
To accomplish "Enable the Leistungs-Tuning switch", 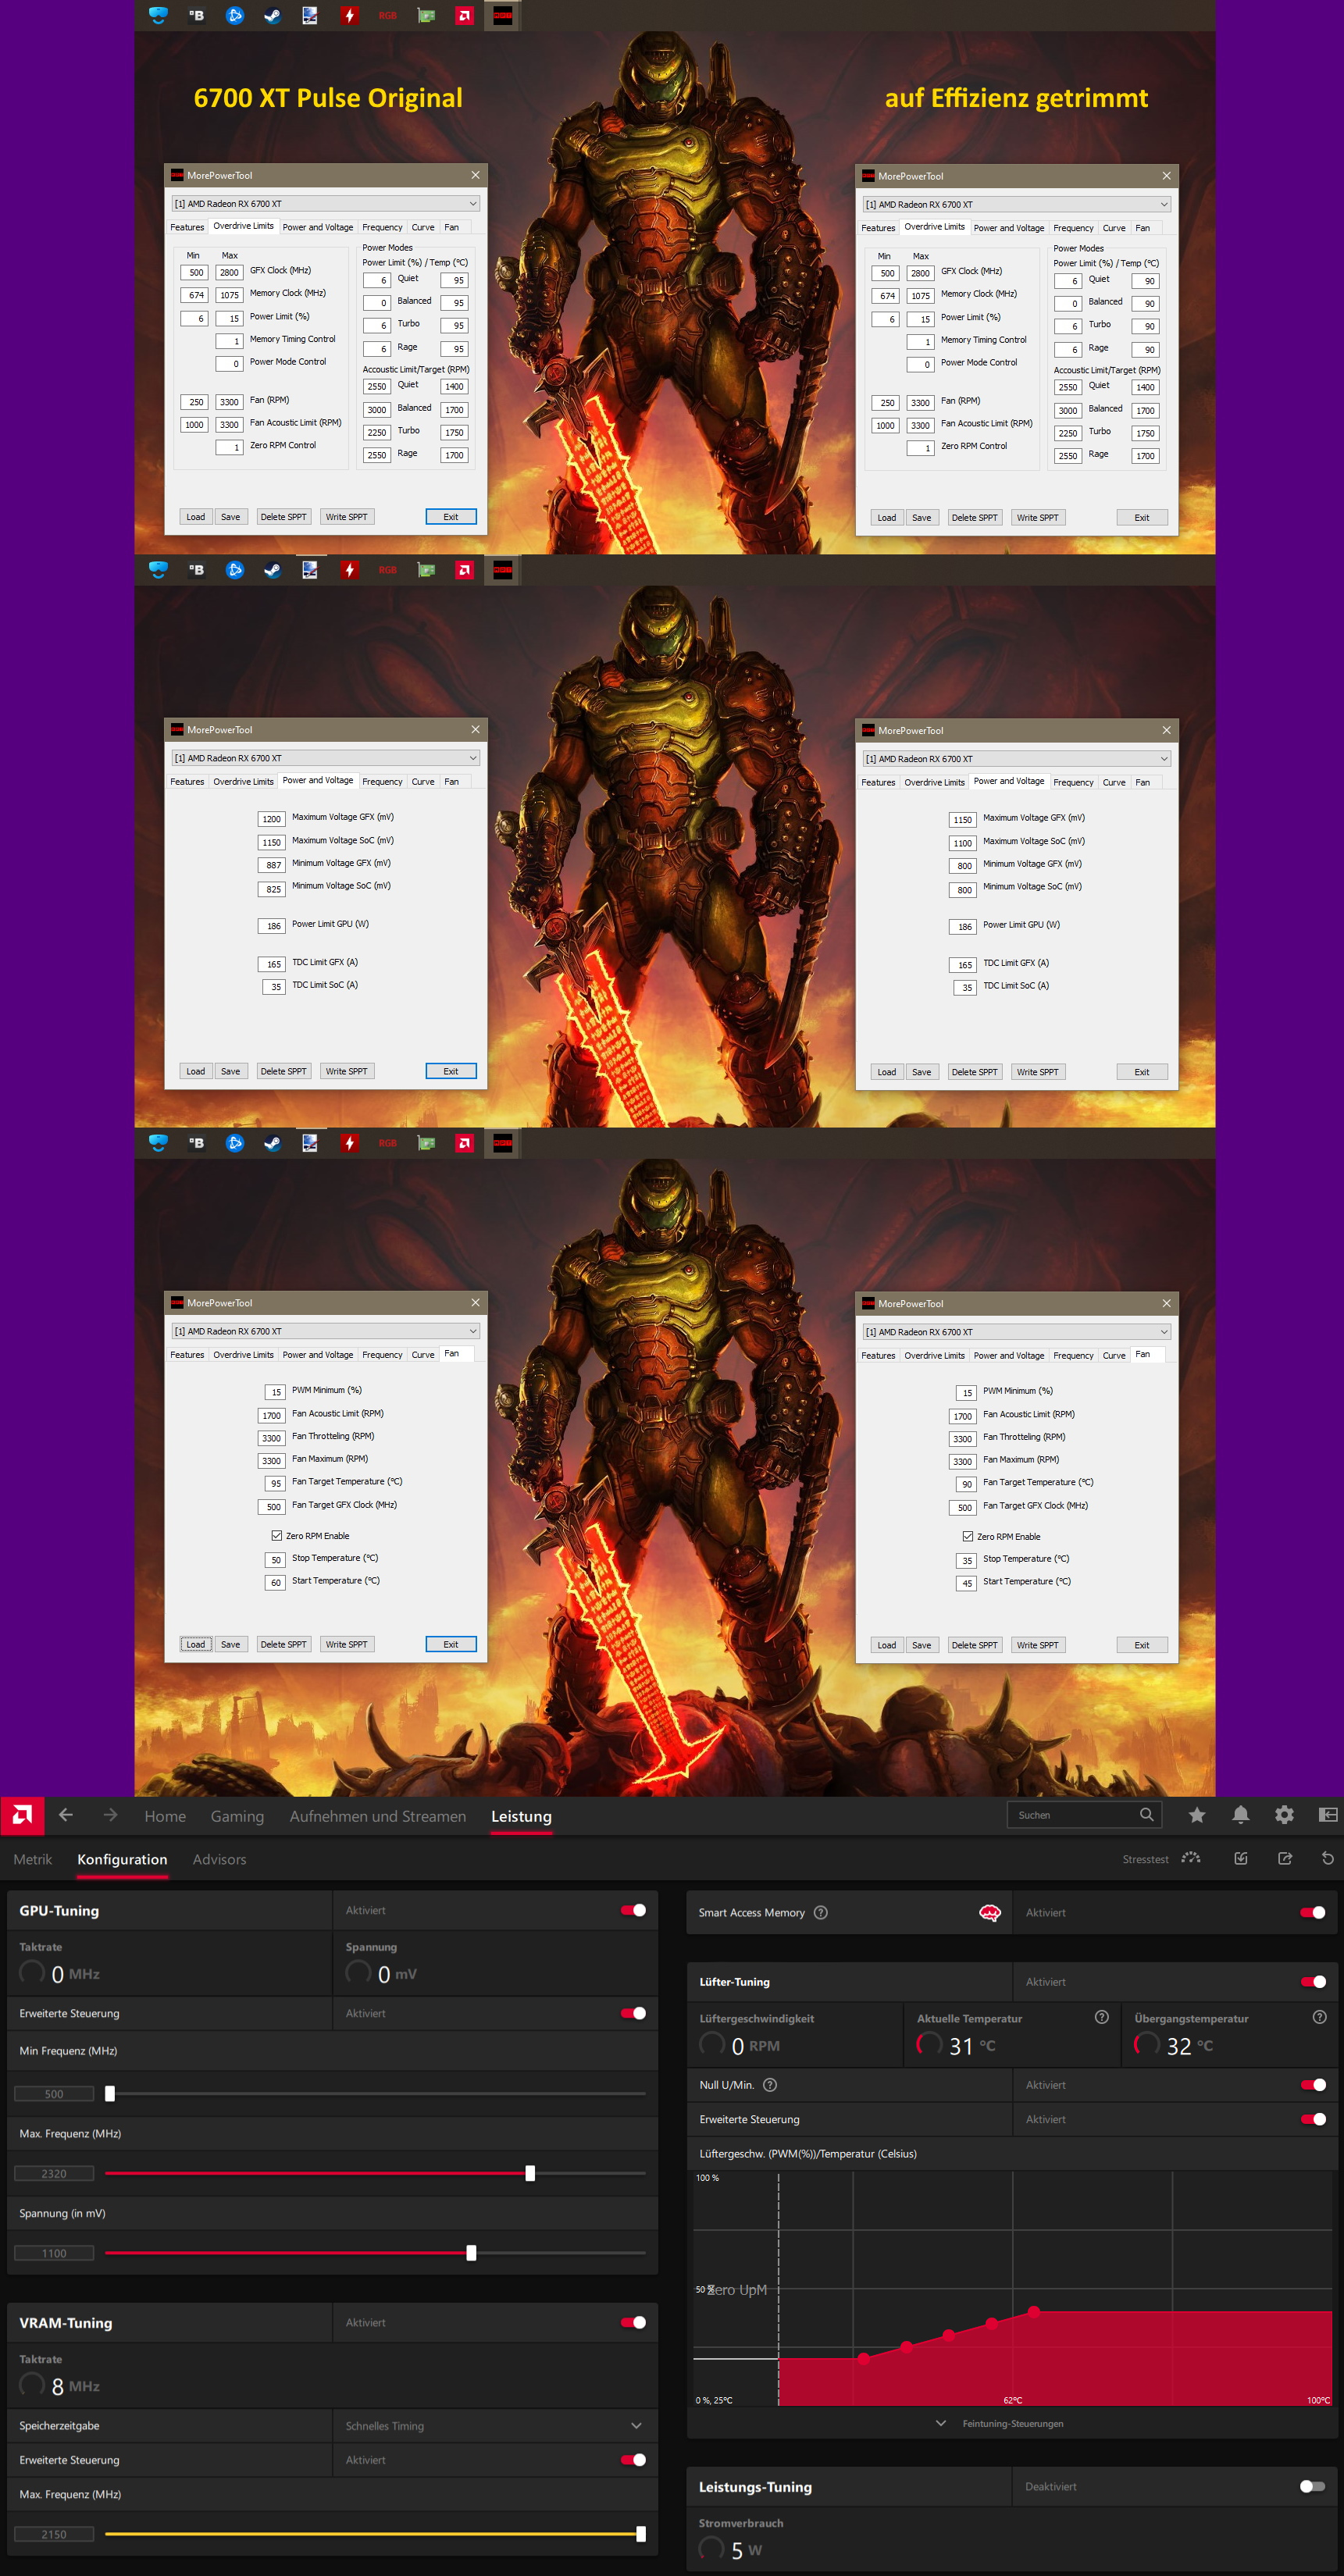I will [1312, 2486].
